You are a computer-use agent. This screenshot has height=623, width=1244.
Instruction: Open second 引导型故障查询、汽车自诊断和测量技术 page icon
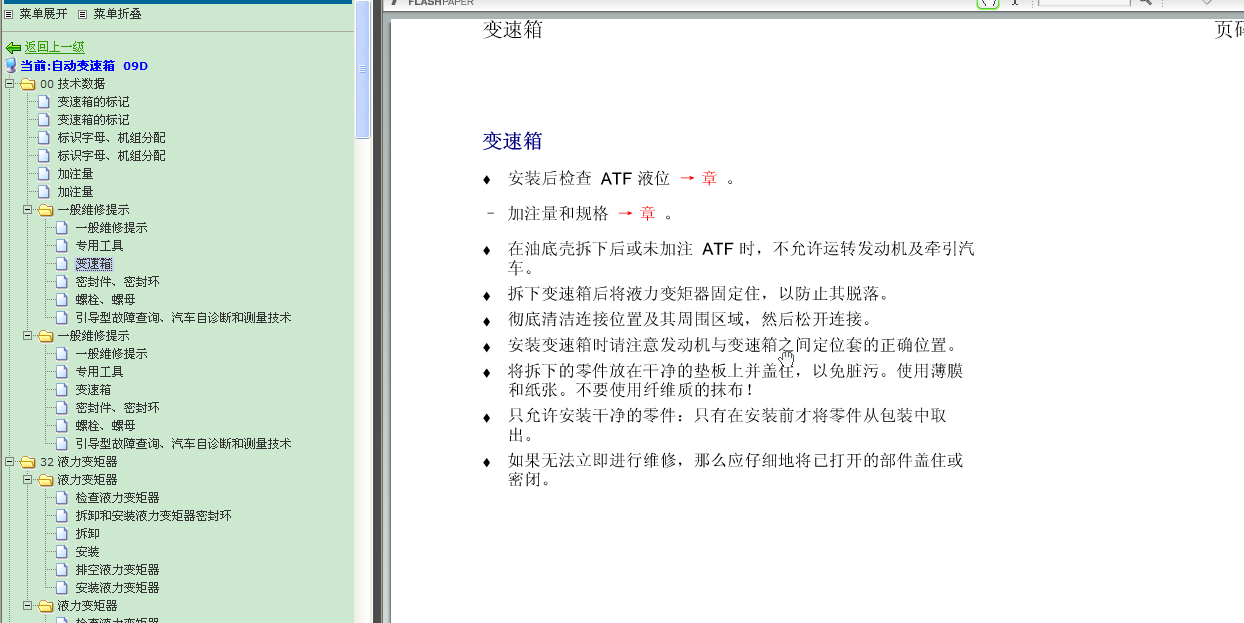click(x=62, y=444)
